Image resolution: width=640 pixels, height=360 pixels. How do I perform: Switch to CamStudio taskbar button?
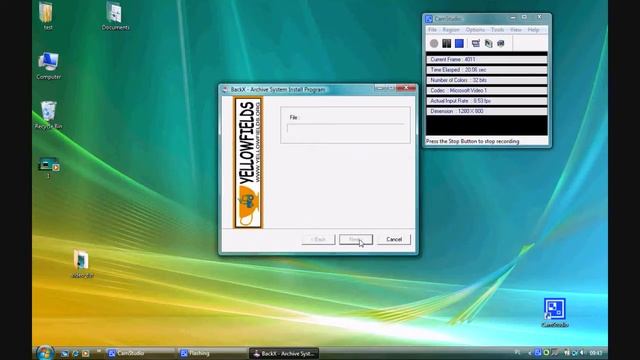coord(141,353)
